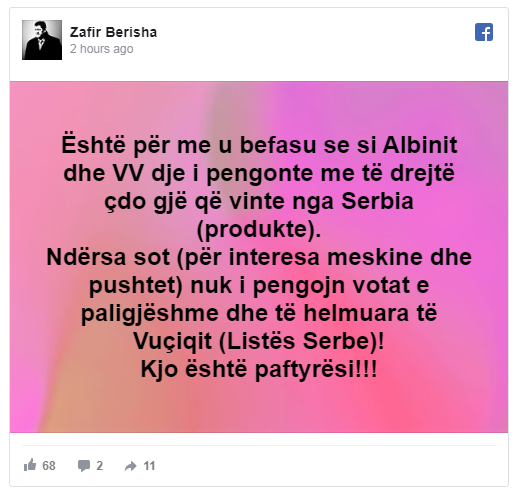Click the '(produkte).' line in the post
Image resolution: width=516 pixels, height=493 pixels.
(259, 230)
